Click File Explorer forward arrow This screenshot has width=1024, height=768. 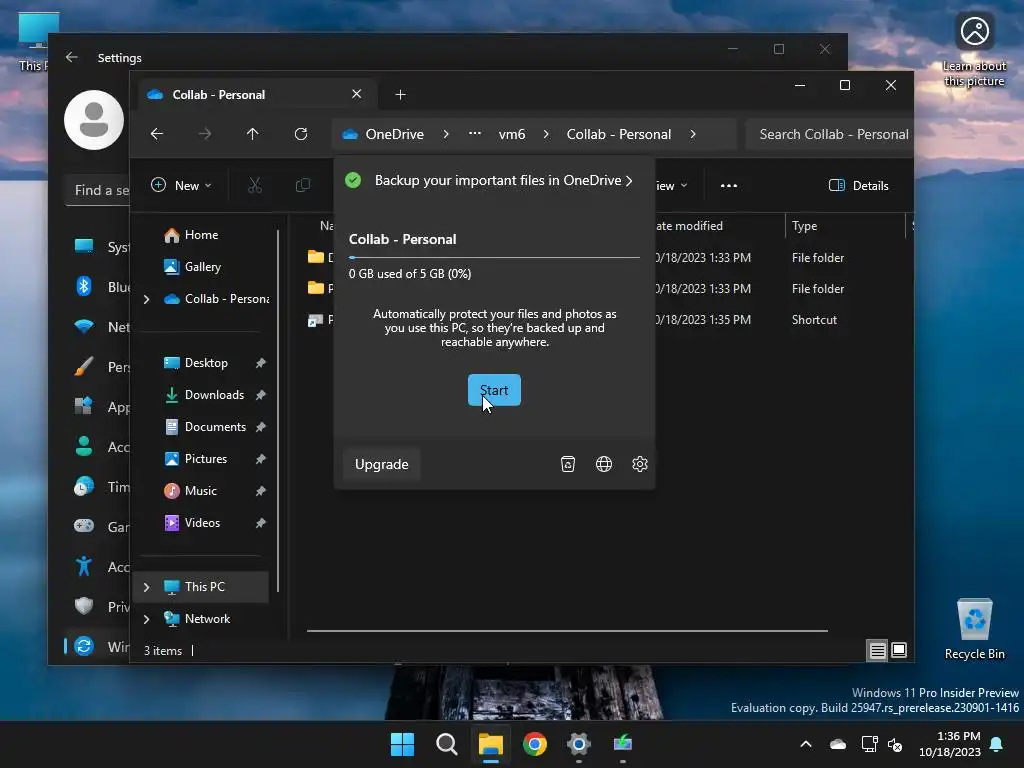click(204, 134)
